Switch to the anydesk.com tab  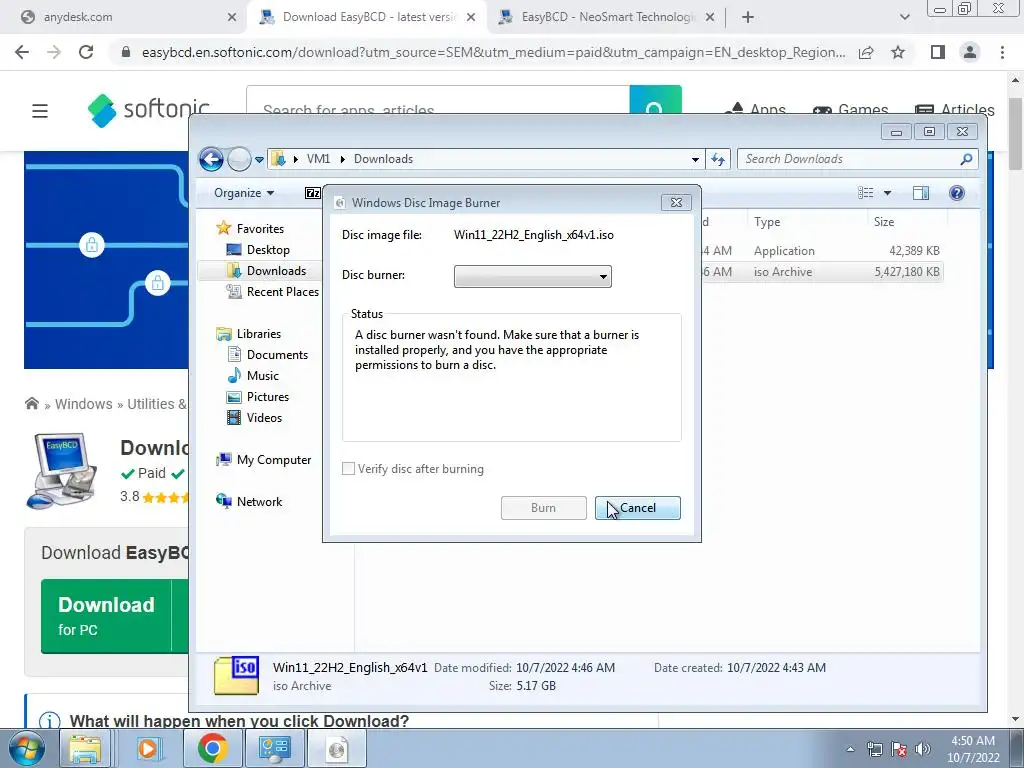click(124, 17)
